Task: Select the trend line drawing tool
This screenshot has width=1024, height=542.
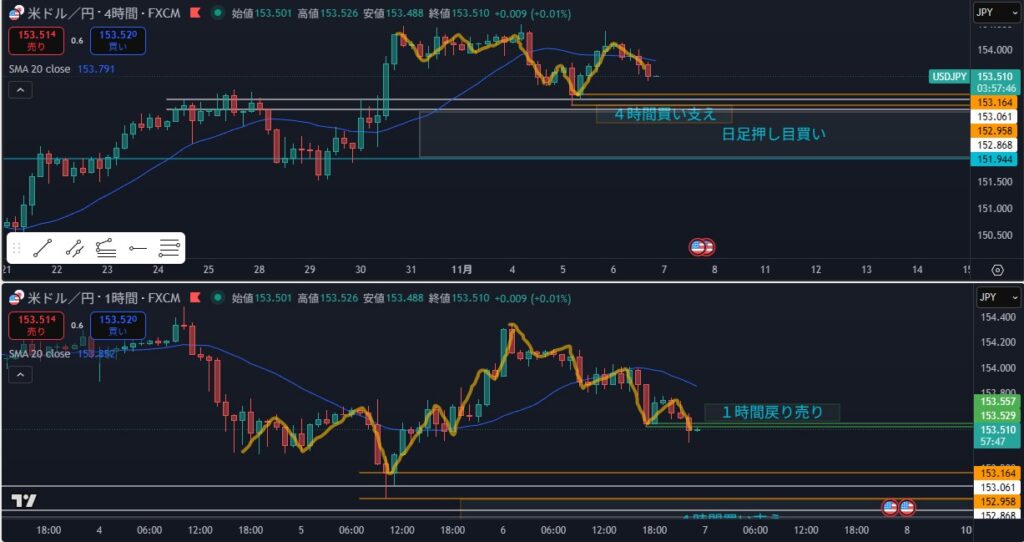Action: 41,247
